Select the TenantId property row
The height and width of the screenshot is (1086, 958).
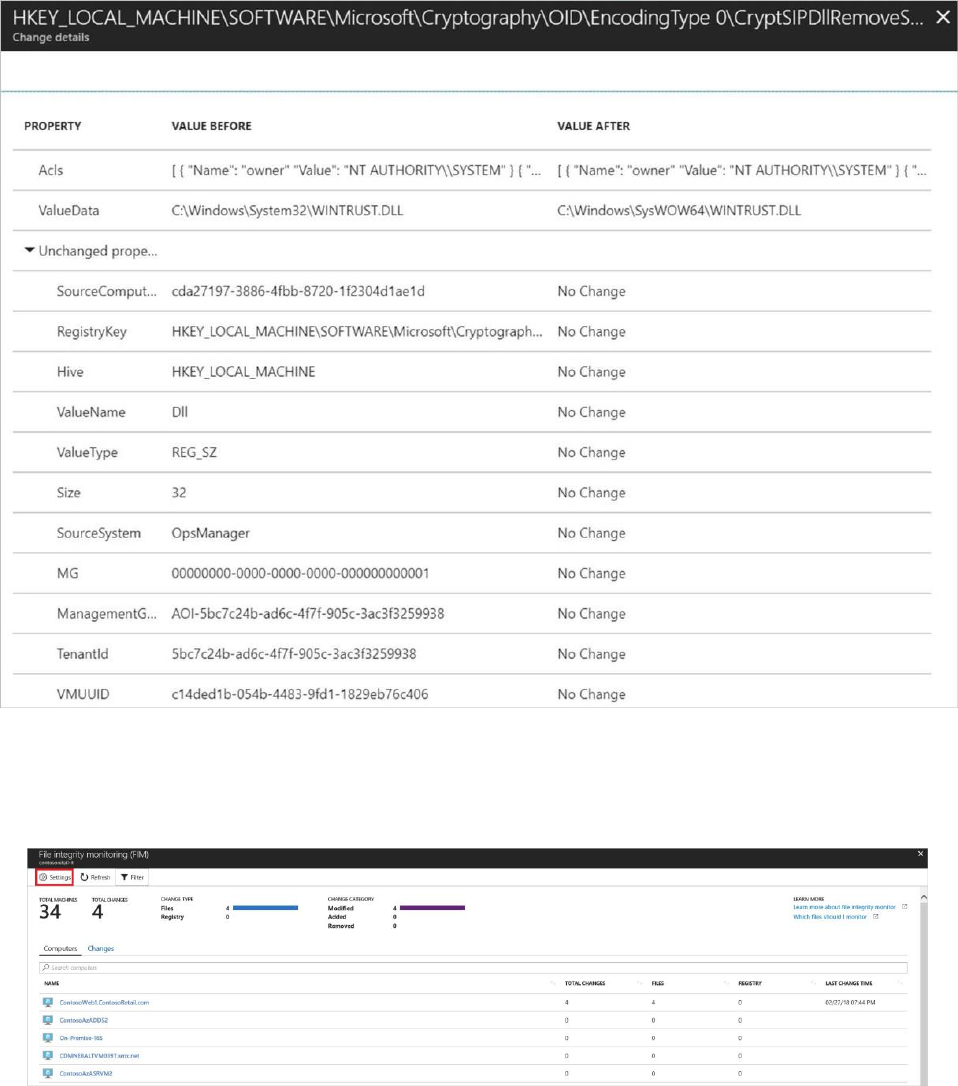point(472,654)
